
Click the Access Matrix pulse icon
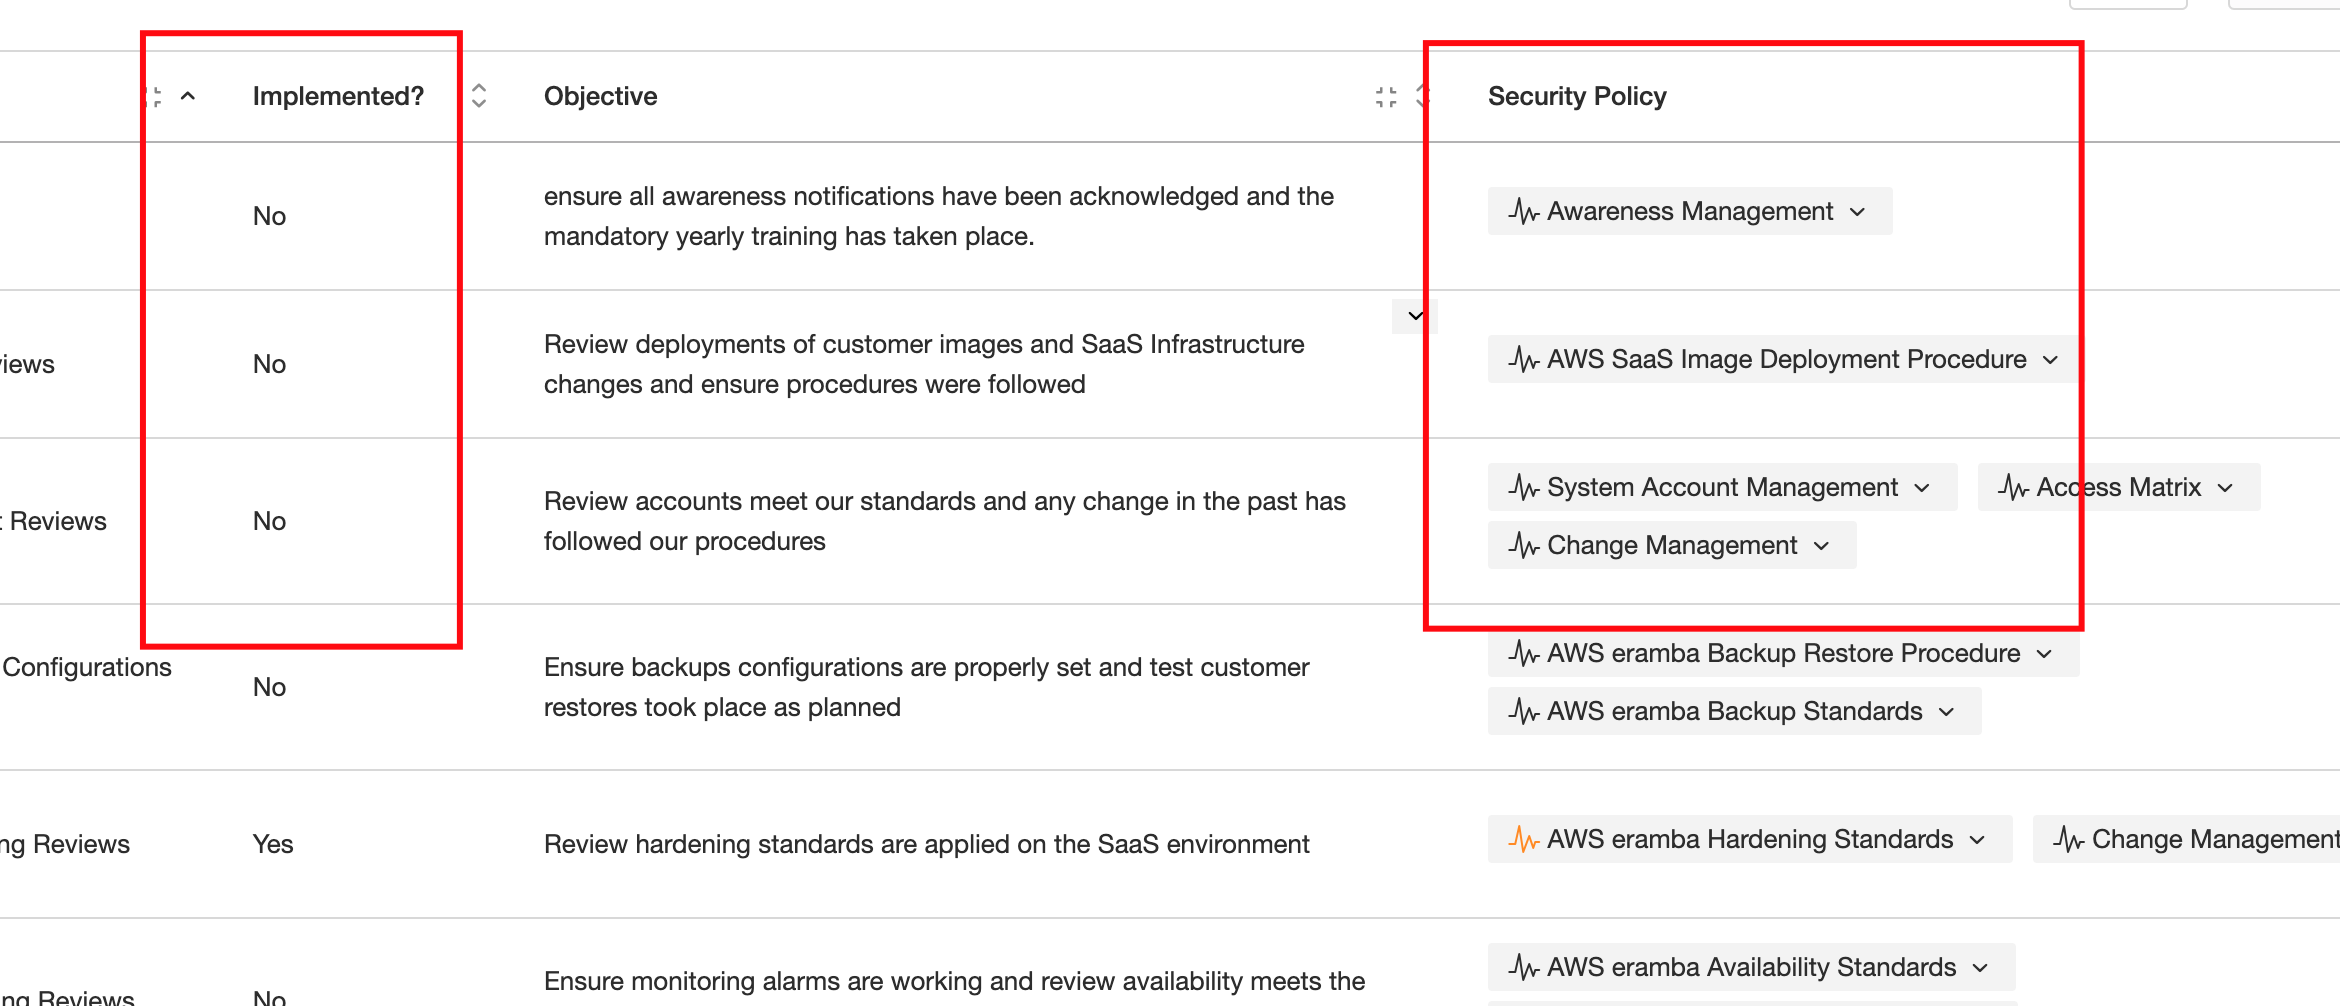coord(2013,488)
